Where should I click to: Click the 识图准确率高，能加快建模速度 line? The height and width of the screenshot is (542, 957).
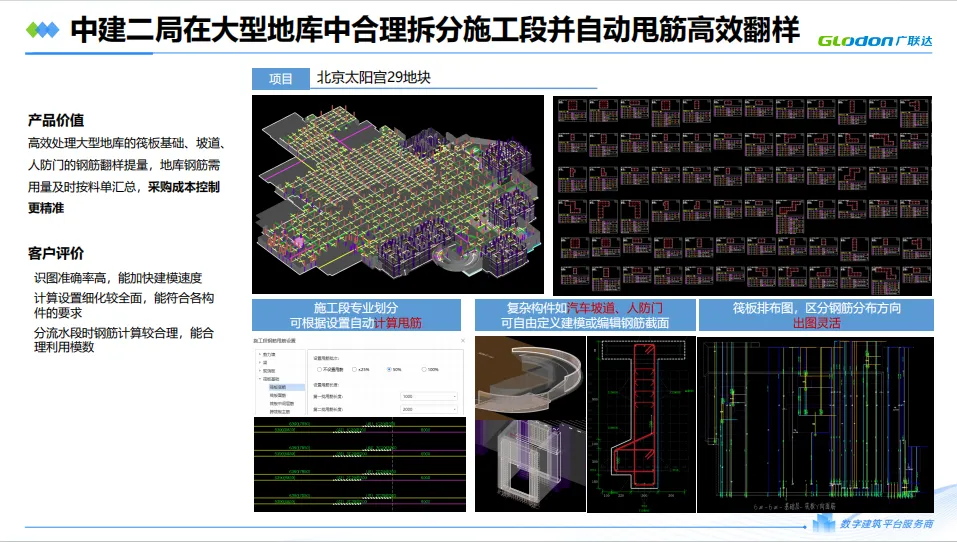(118, 278)
